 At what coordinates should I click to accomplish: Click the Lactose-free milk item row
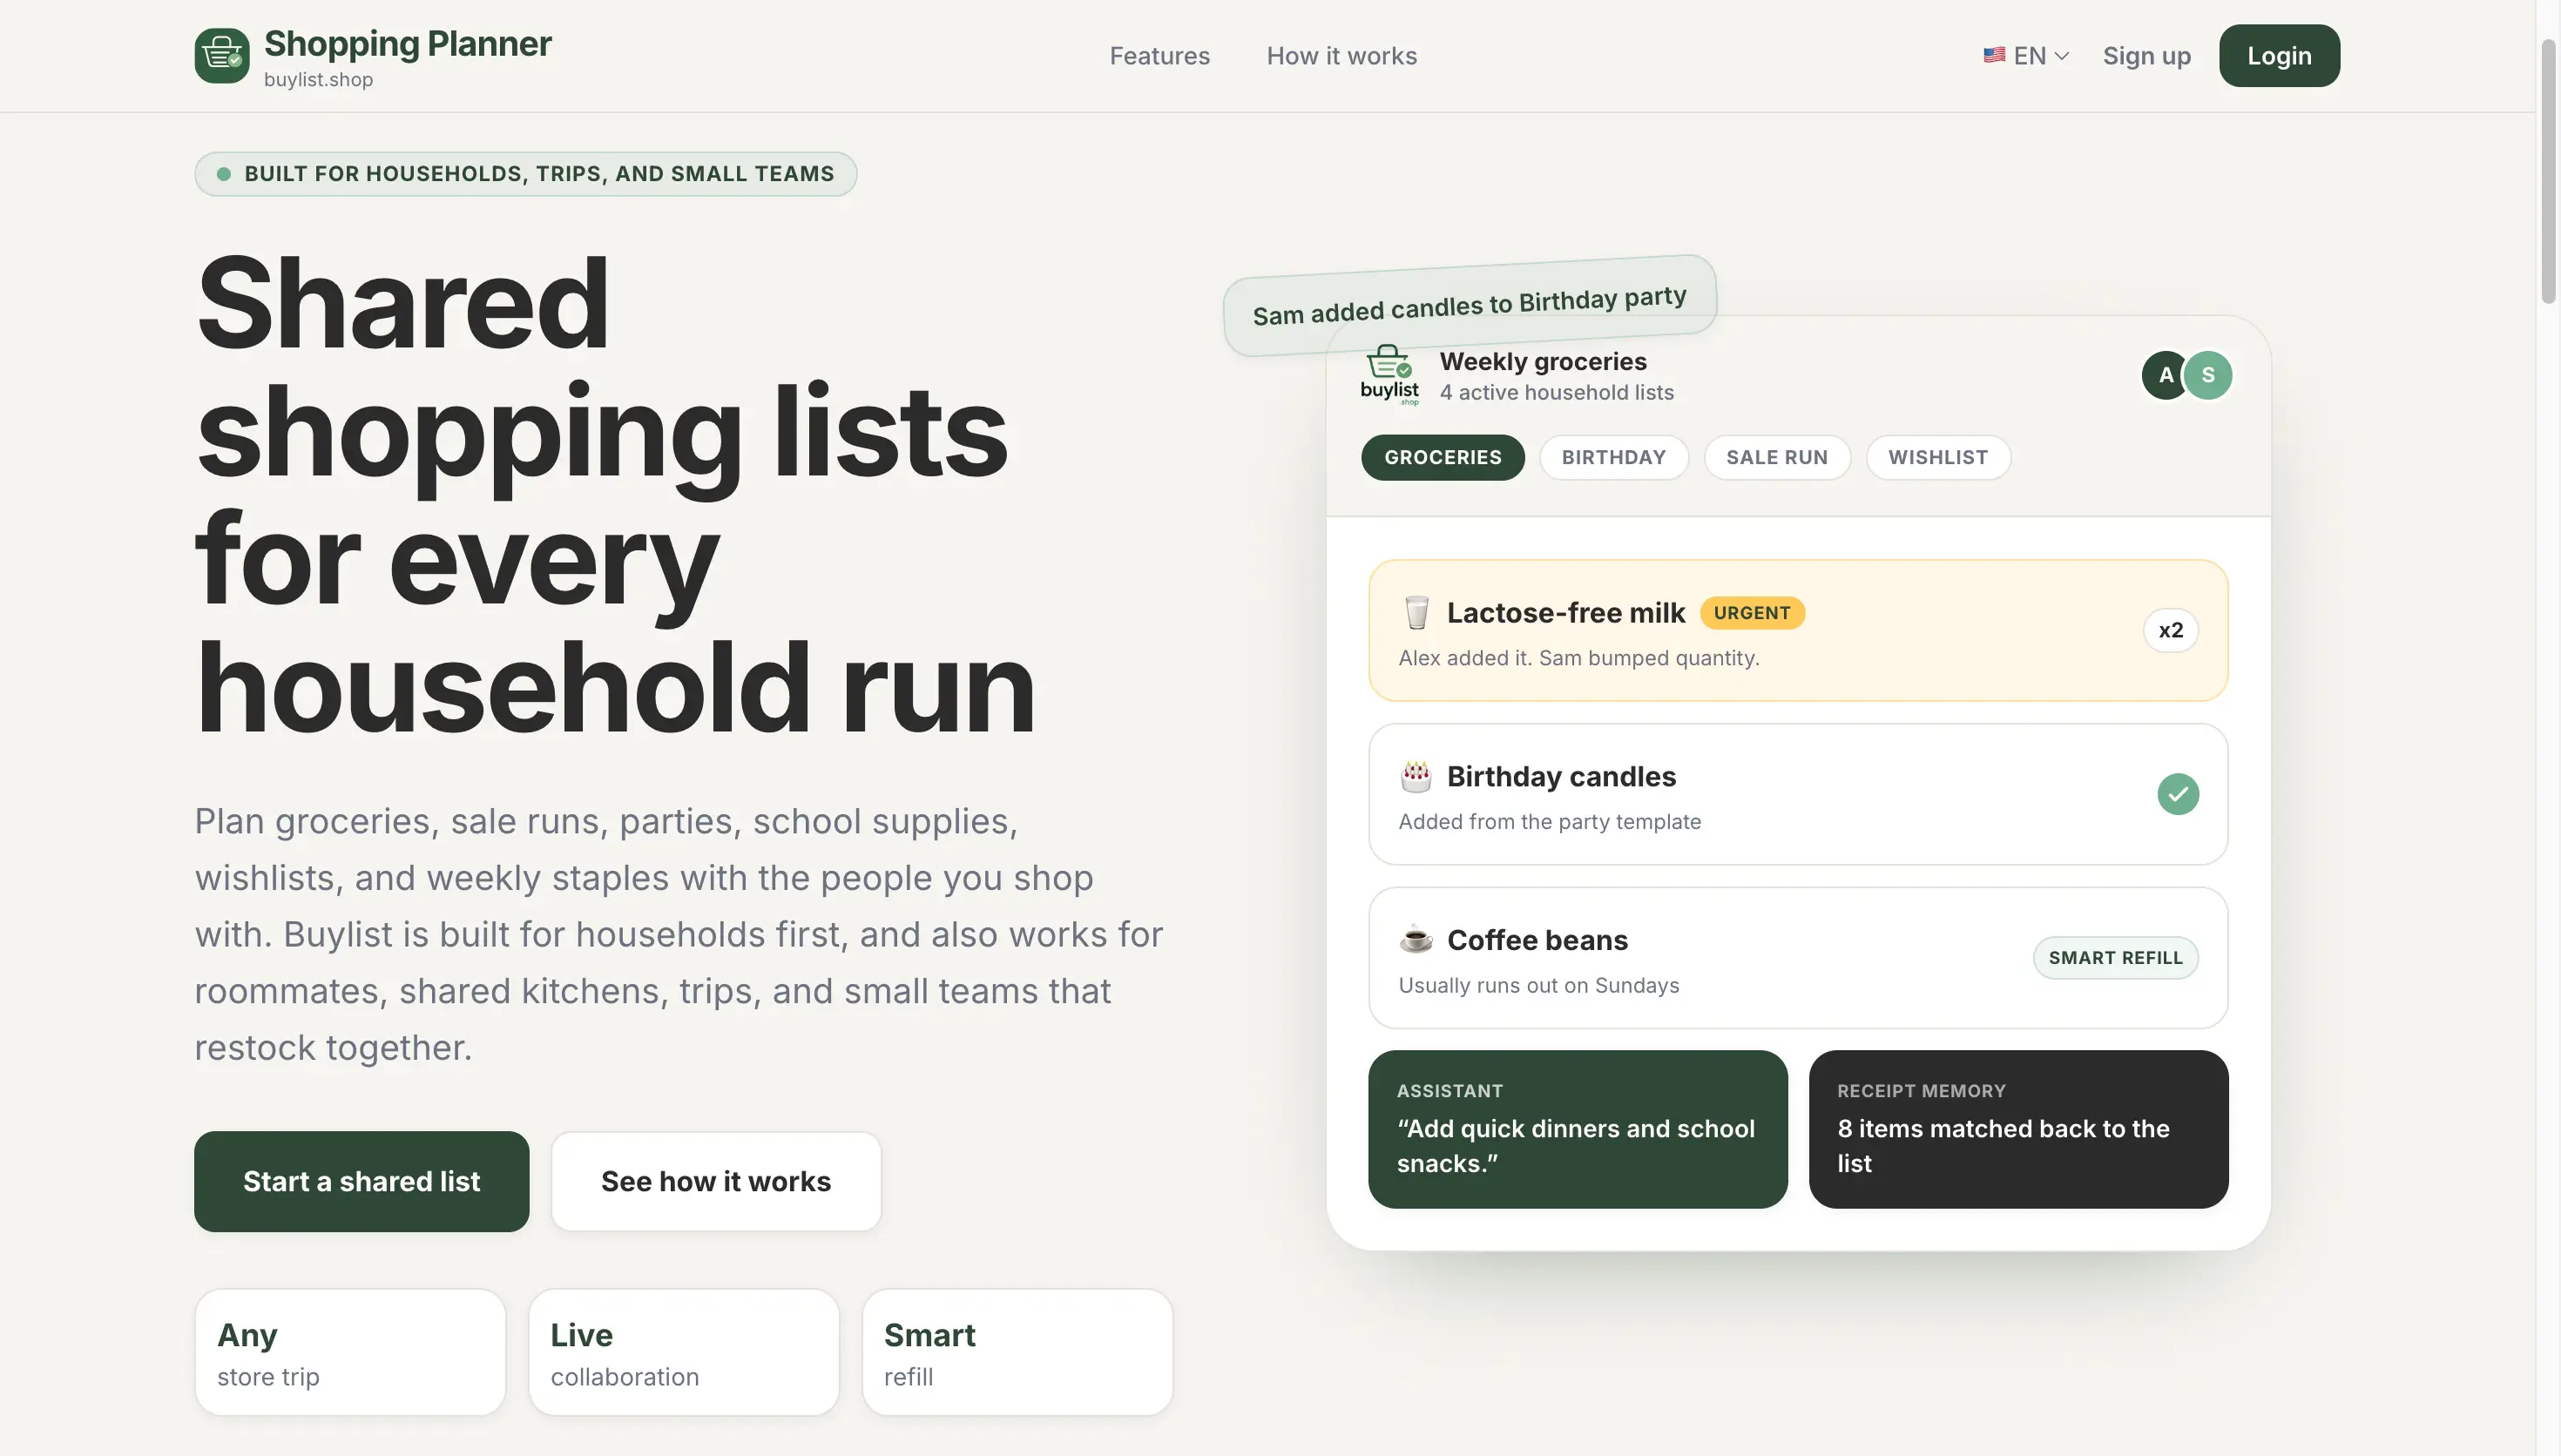[1798, 631]
